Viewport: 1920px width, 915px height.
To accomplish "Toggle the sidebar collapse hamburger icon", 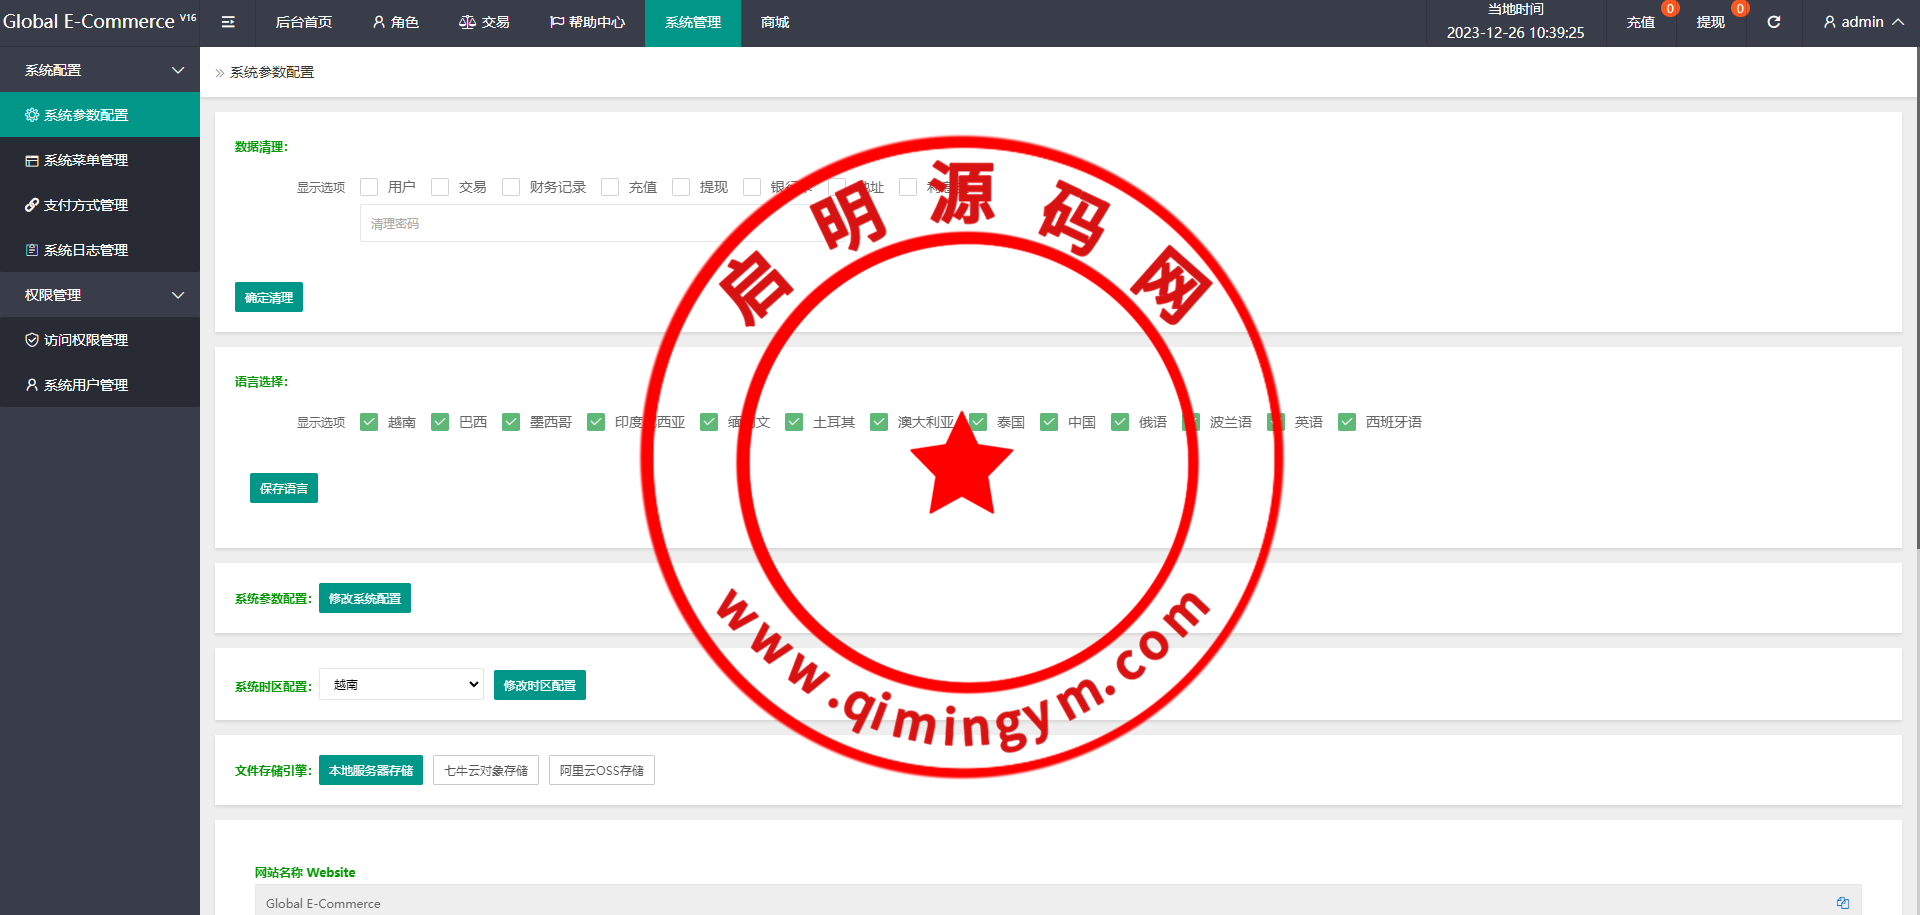I will pyautogui.click(x=228, y=22).
